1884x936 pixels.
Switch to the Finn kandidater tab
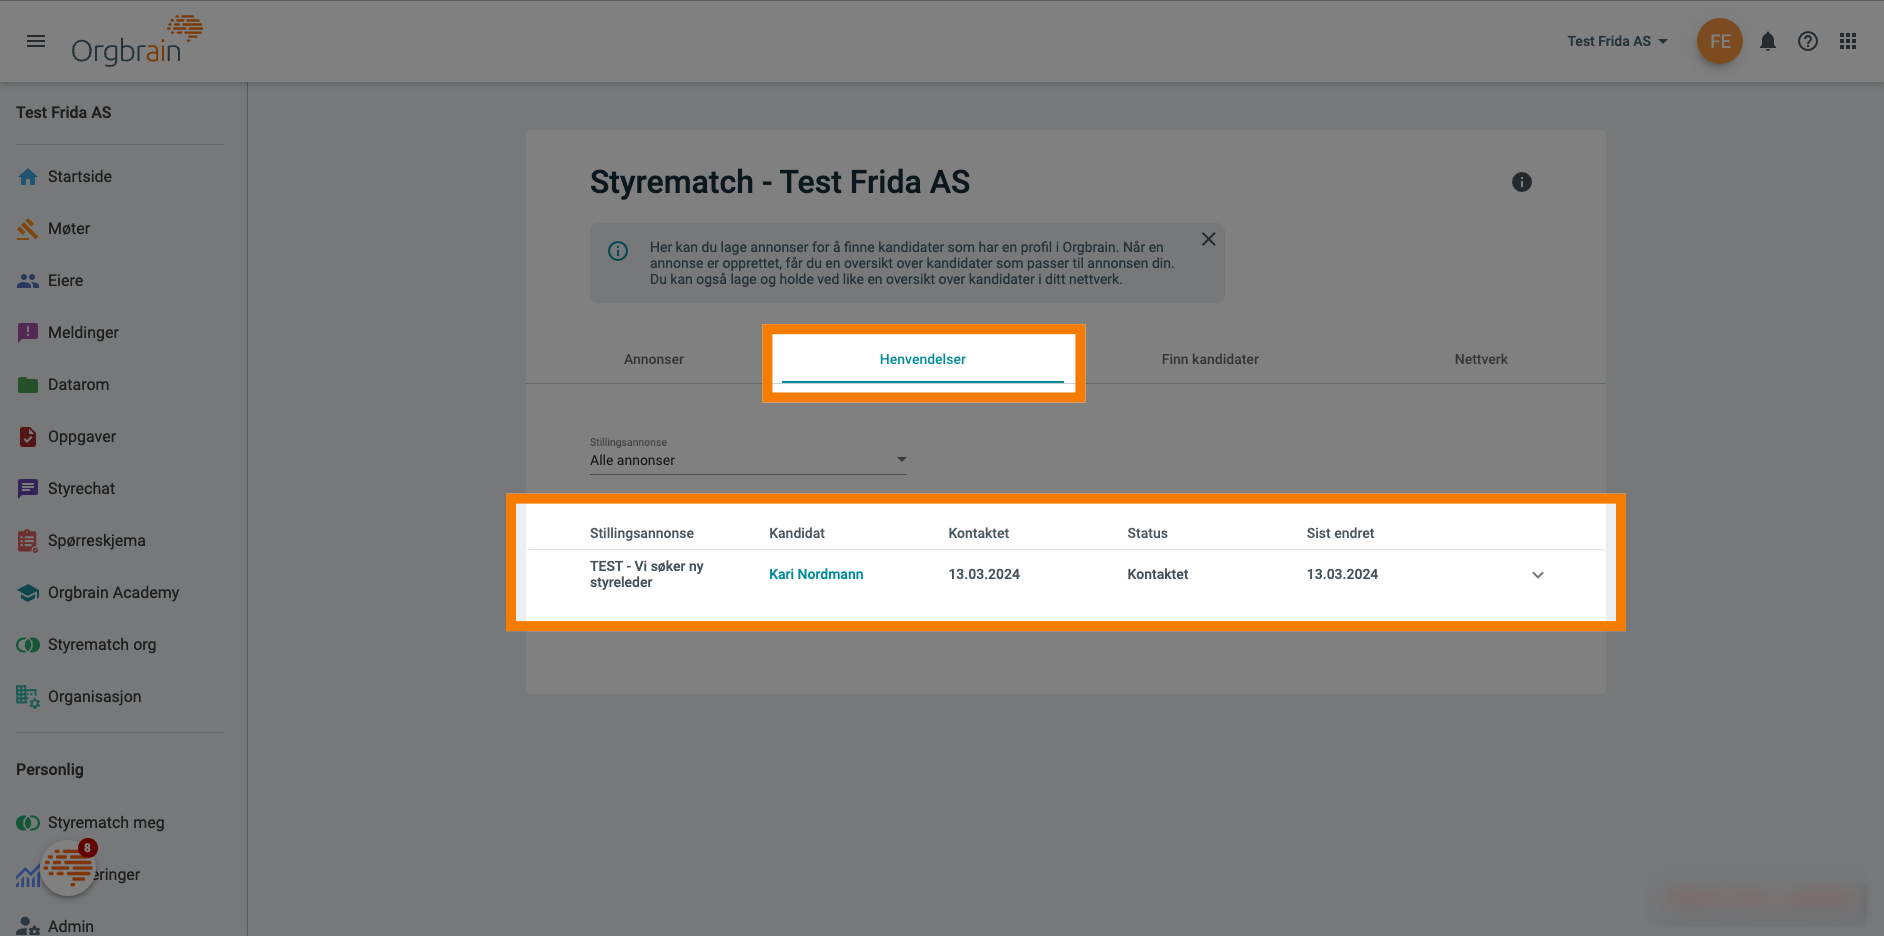[1210, 359]
